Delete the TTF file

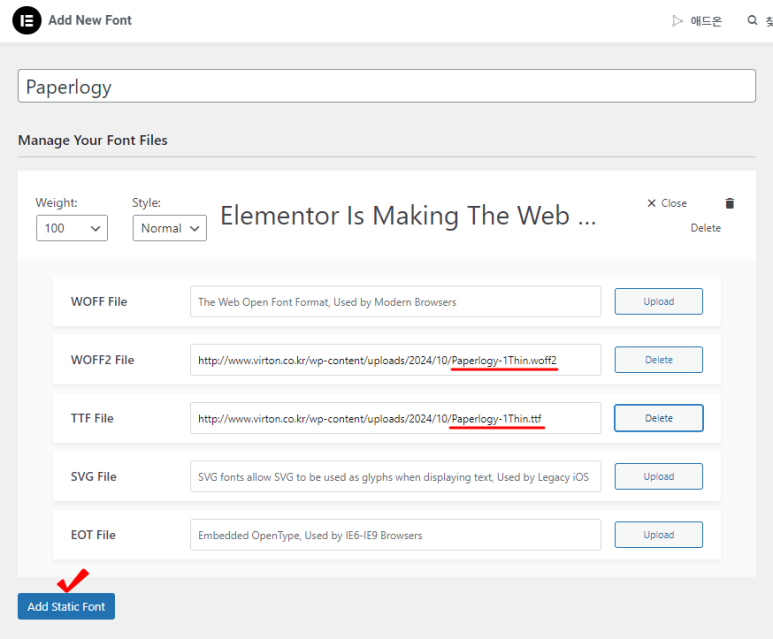tap(659, 418)
